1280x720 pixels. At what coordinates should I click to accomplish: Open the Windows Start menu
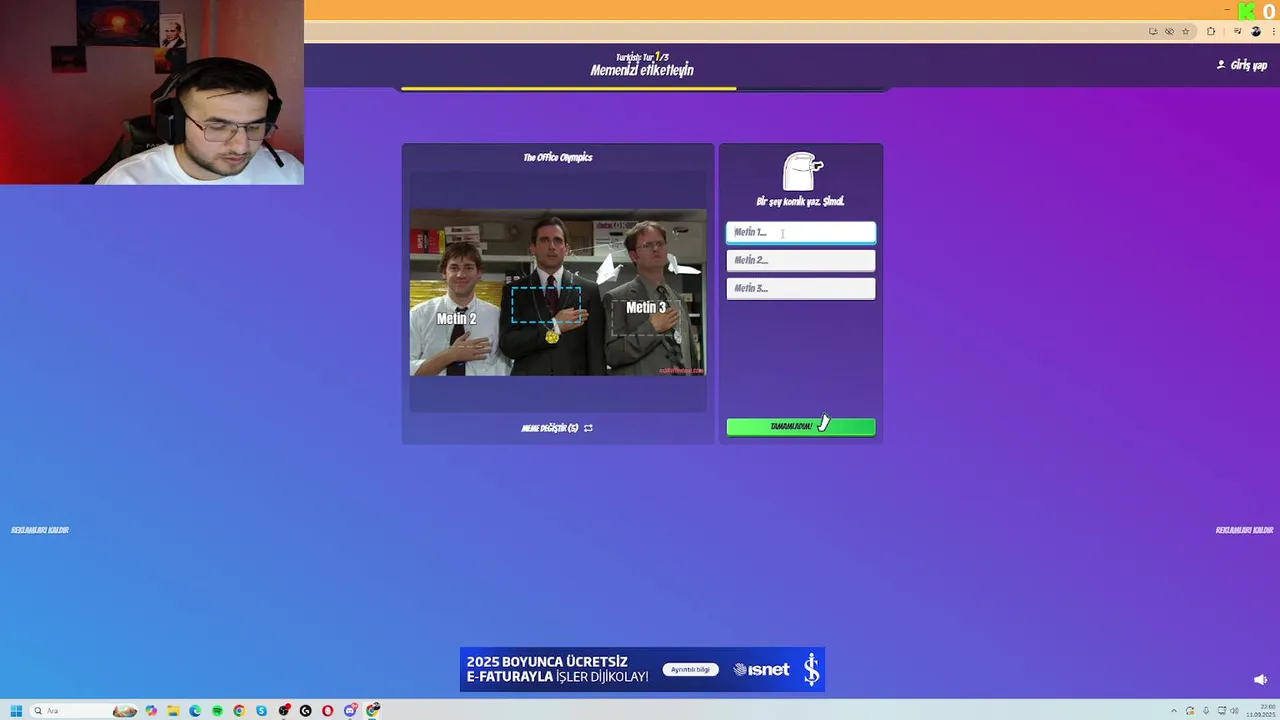click(16, 711)
